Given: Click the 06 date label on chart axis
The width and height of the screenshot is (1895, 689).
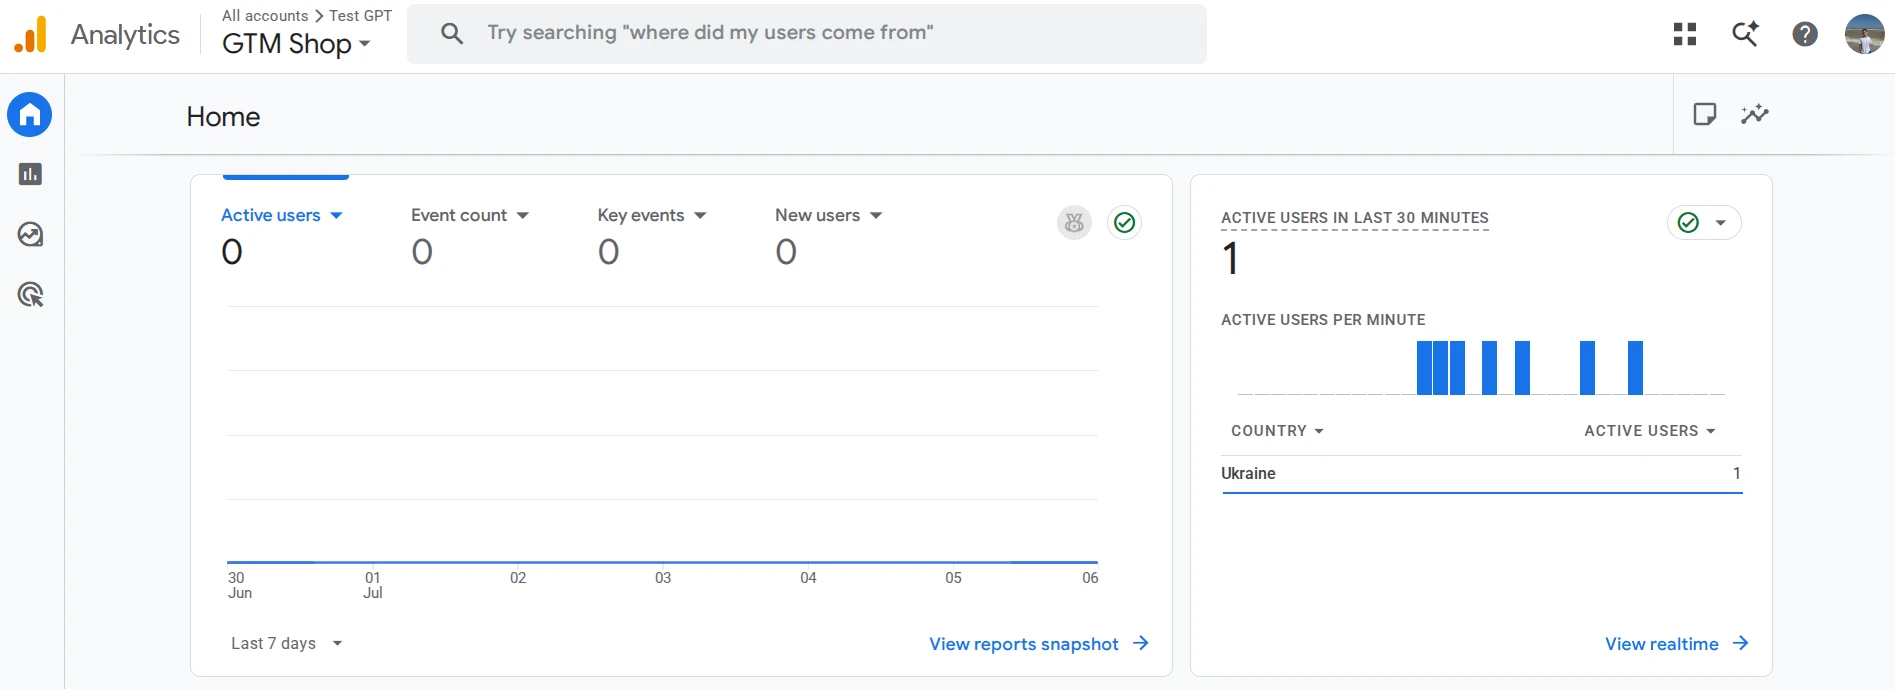Looking at the screenshot, I should [1090, 578].
